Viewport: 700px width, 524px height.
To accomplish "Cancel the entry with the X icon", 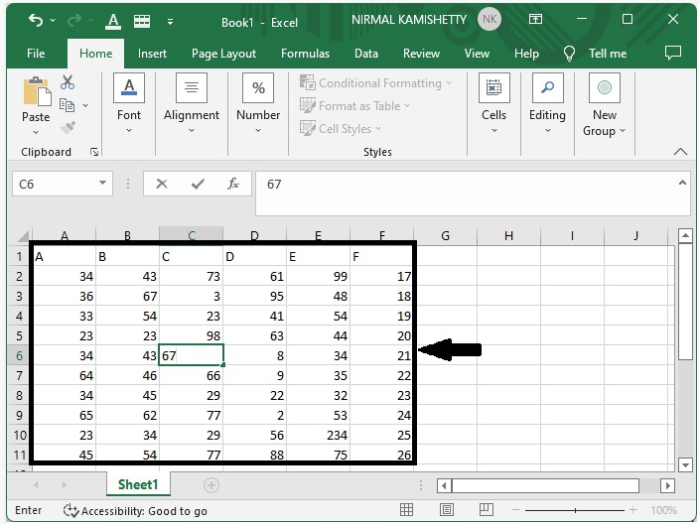I will [162, 184].
